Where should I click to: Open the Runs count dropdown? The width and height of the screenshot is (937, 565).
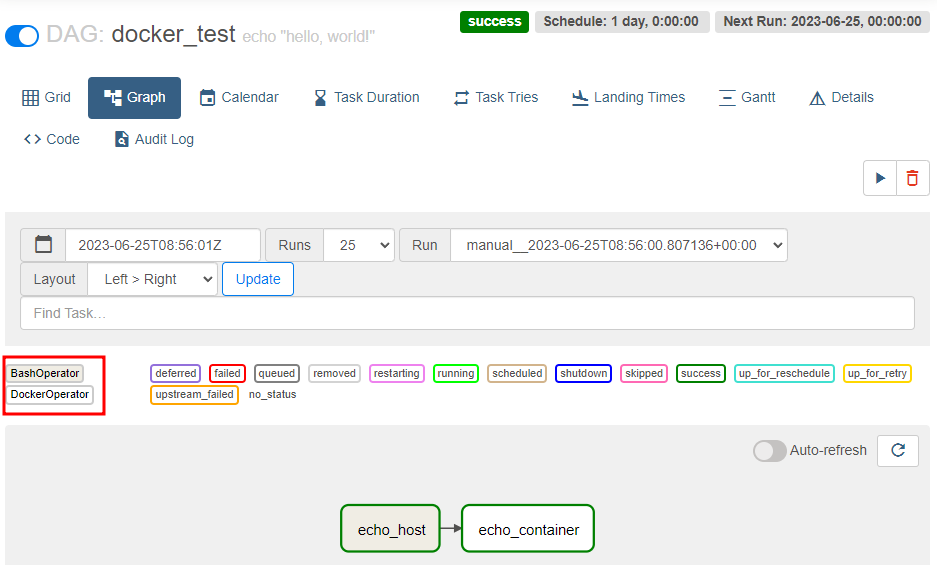pyautogui.click(x=359, y=245)
